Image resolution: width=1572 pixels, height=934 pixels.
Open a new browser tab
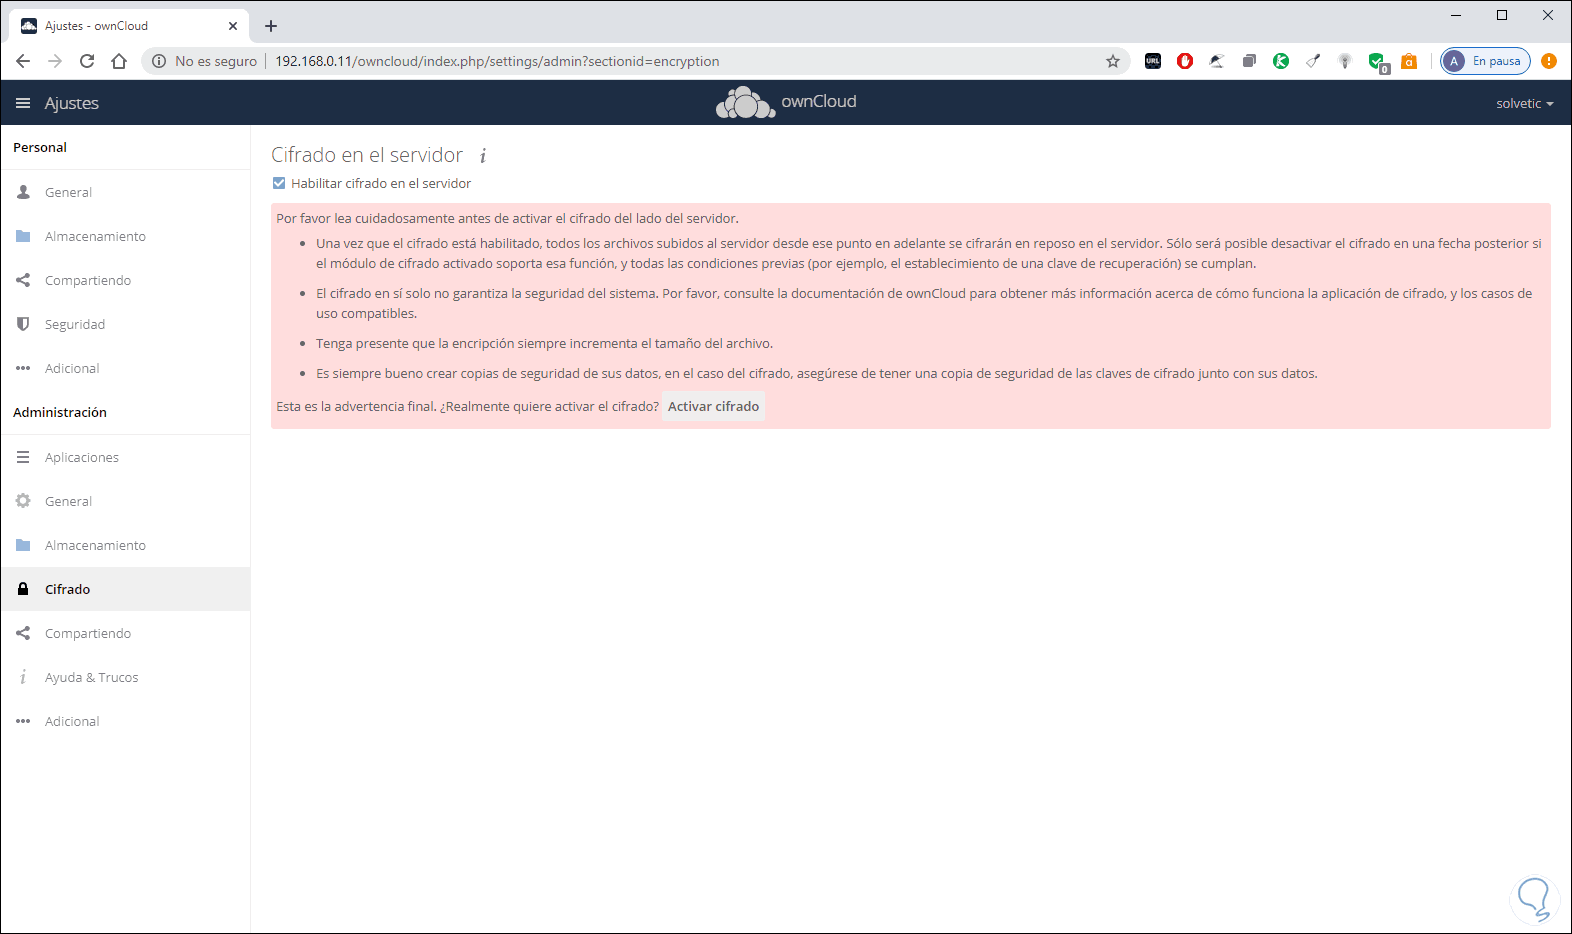[271, 26]
